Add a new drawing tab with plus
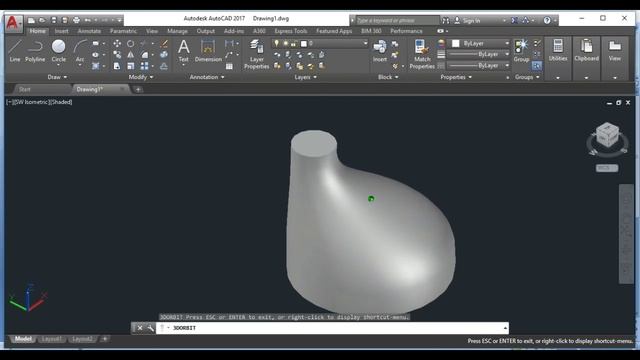640x360 pixels. (138, 89)
